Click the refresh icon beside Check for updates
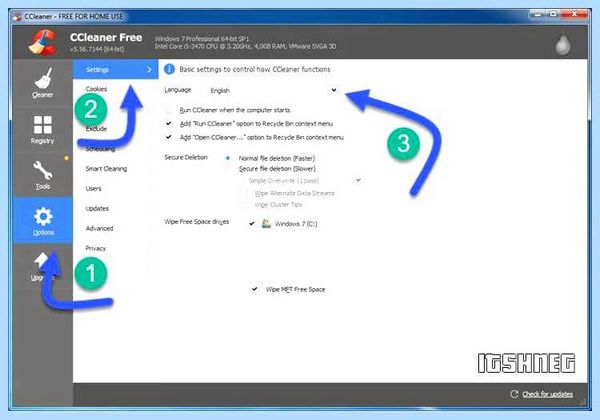Viewport: 600px width, 420px height. coord(514,394)
